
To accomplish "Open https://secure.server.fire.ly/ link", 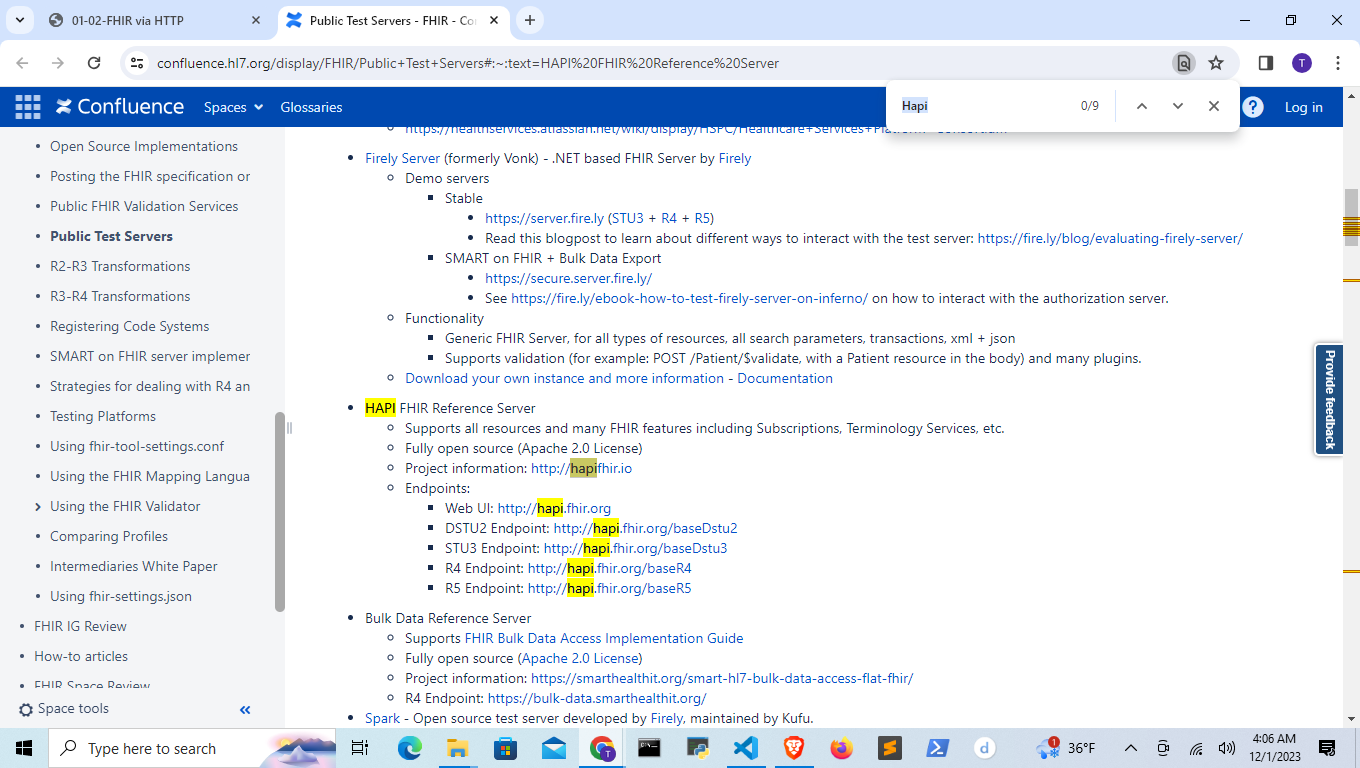I will tap(568, 278).
